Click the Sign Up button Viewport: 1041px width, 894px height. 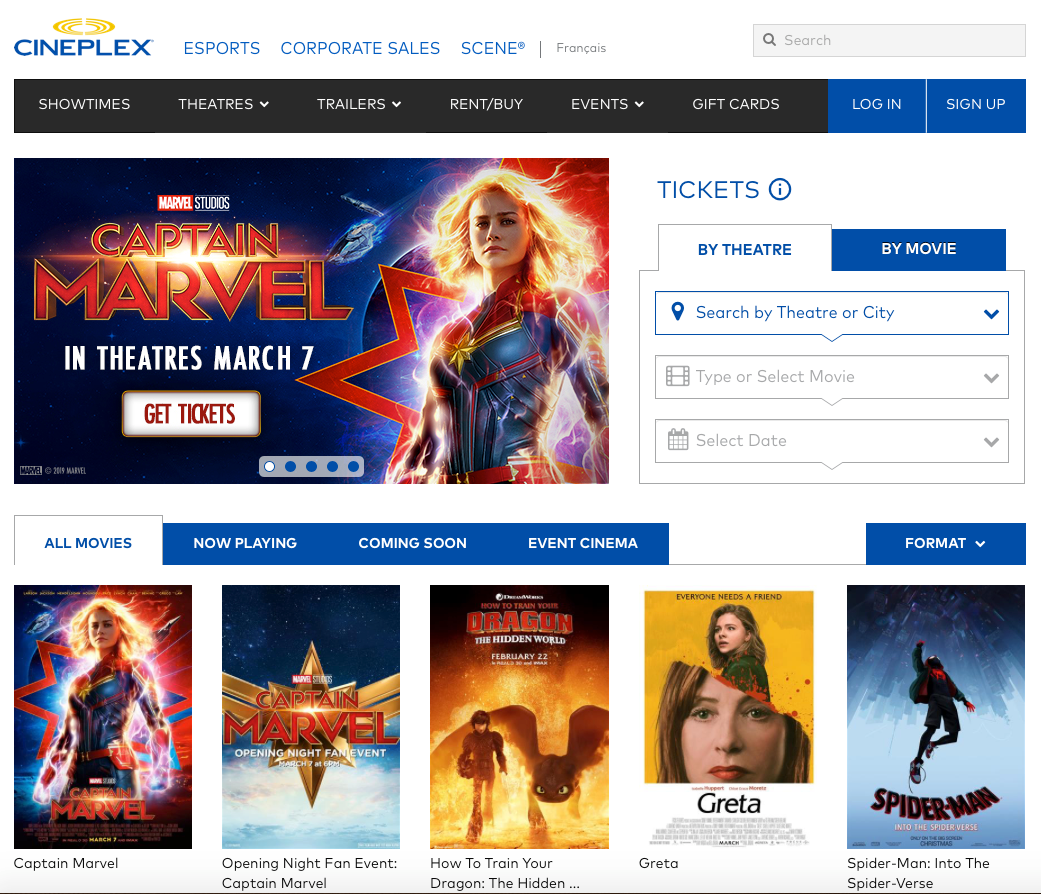[976, 104]
